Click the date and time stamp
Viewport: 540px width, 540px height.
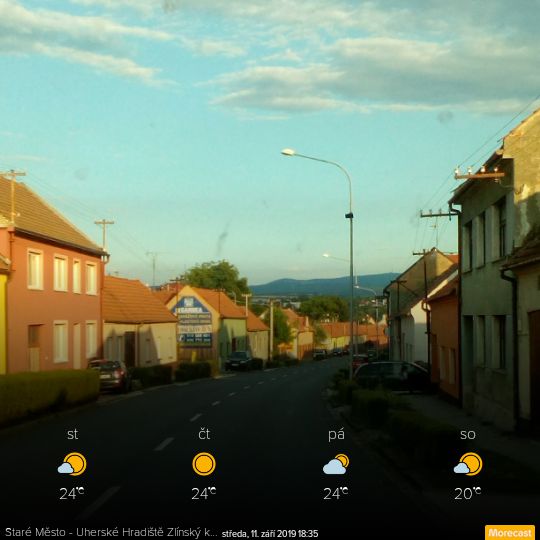(270, 534)
